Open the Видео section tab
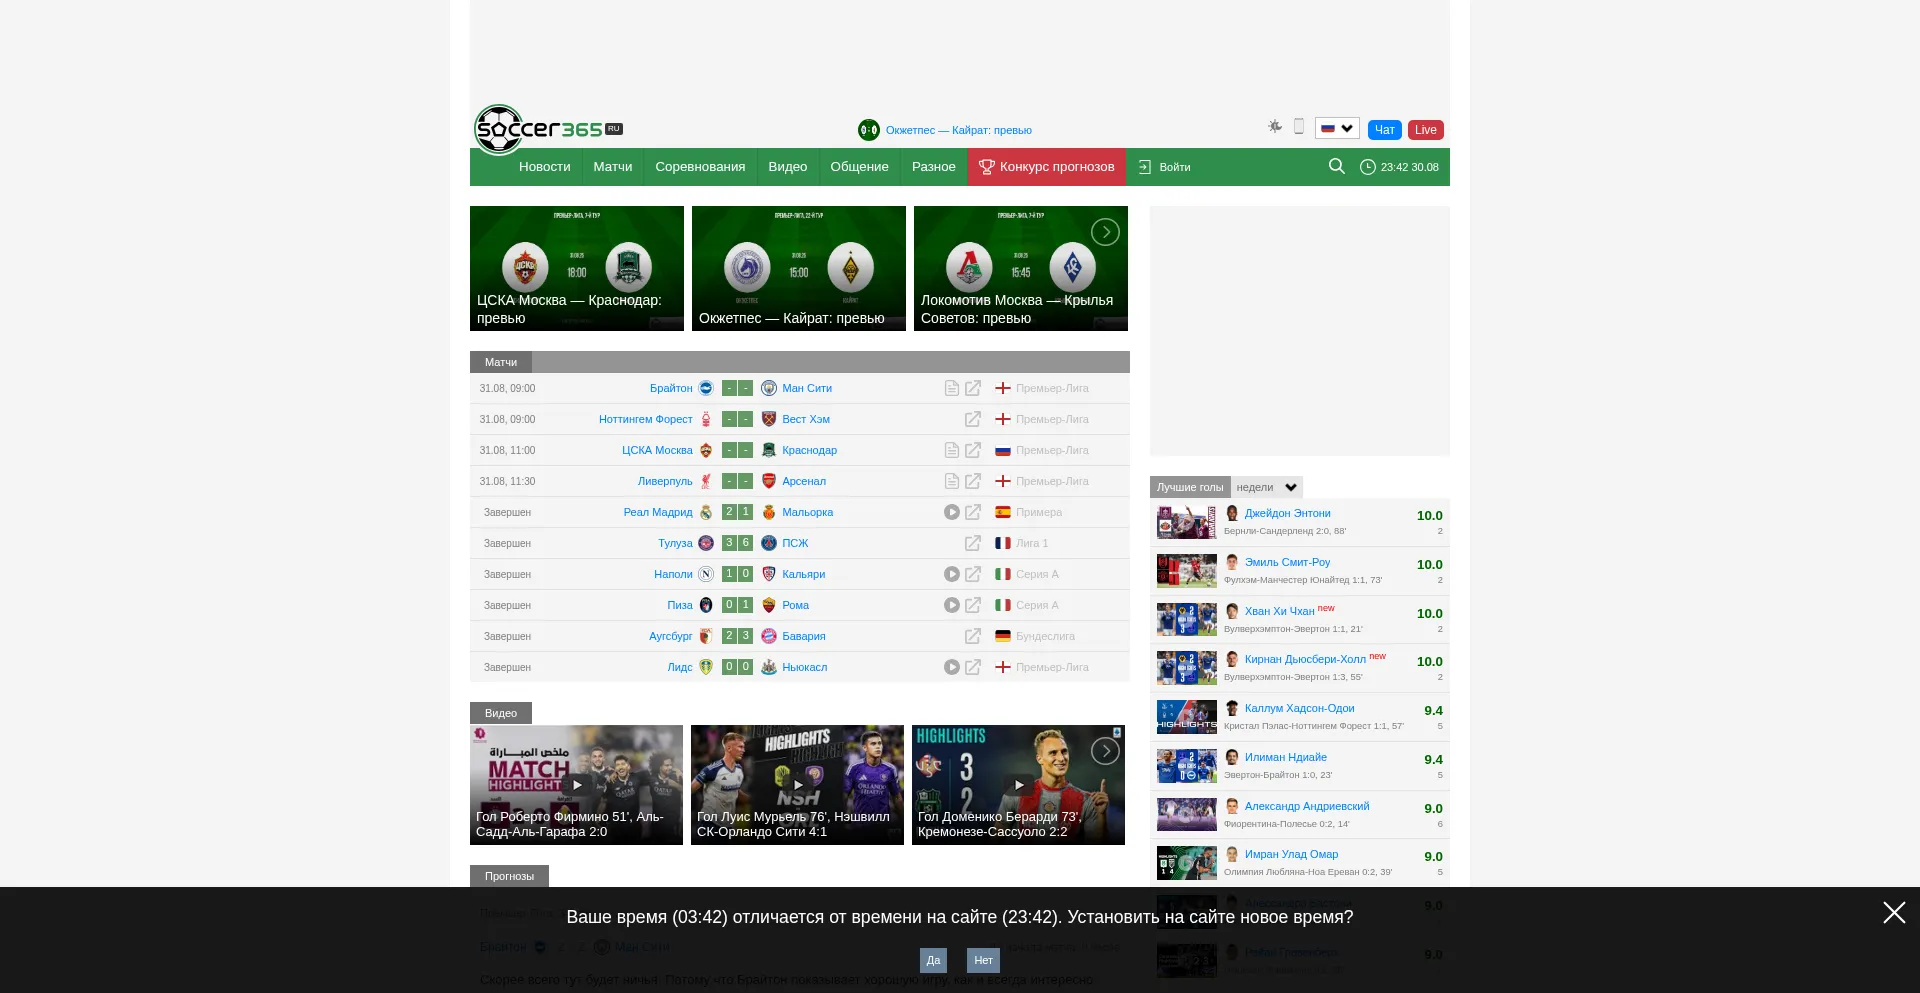 point(501,713)
